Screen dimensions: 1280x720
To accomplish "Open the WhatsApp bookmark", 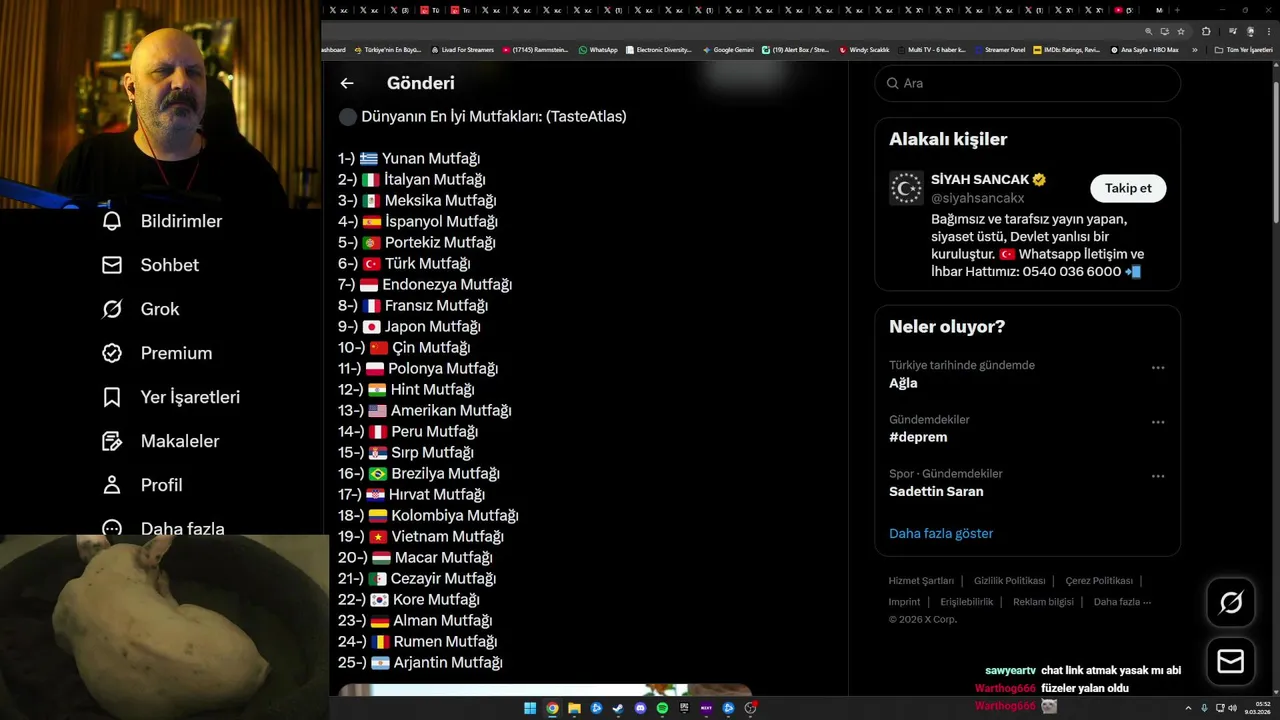I will pos(598,50).
